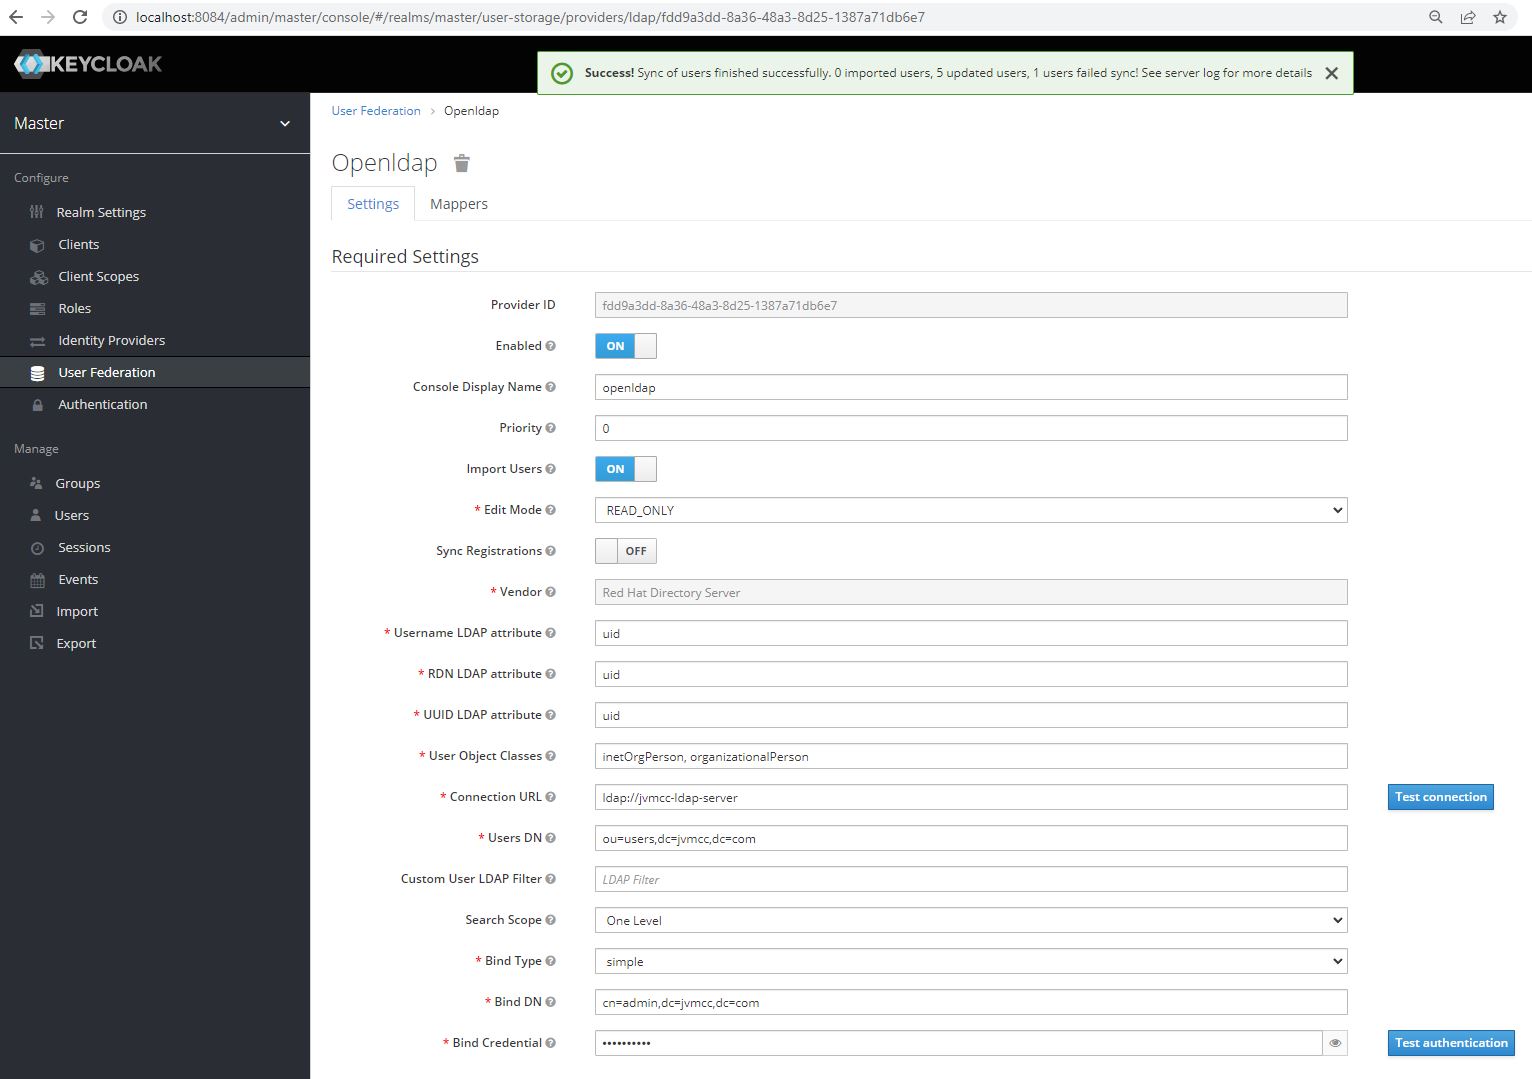This screenshot has height=1079, width=1532.
Task: Click the help icon beside Connection URL
Action: click(550, 797)
